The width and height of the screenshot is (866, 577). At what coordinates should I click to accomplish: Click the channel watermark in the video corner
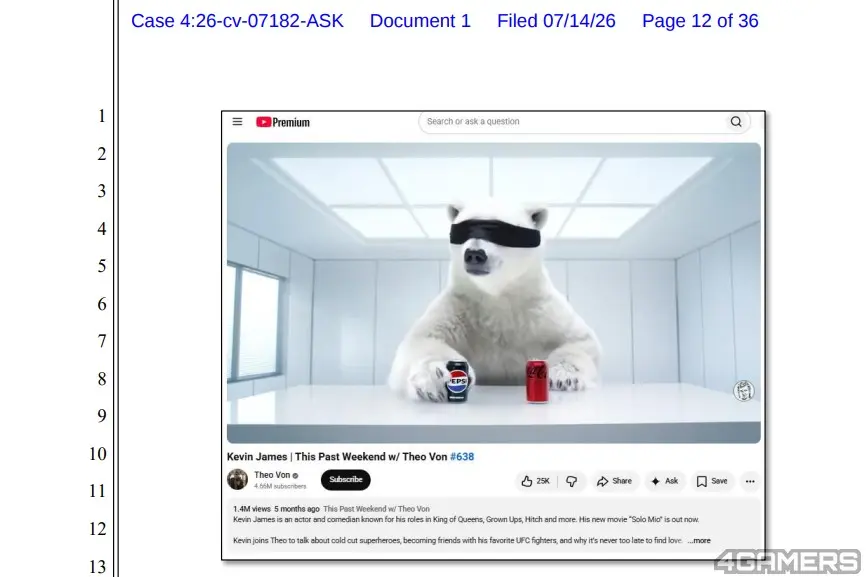(x=743, y=390)
